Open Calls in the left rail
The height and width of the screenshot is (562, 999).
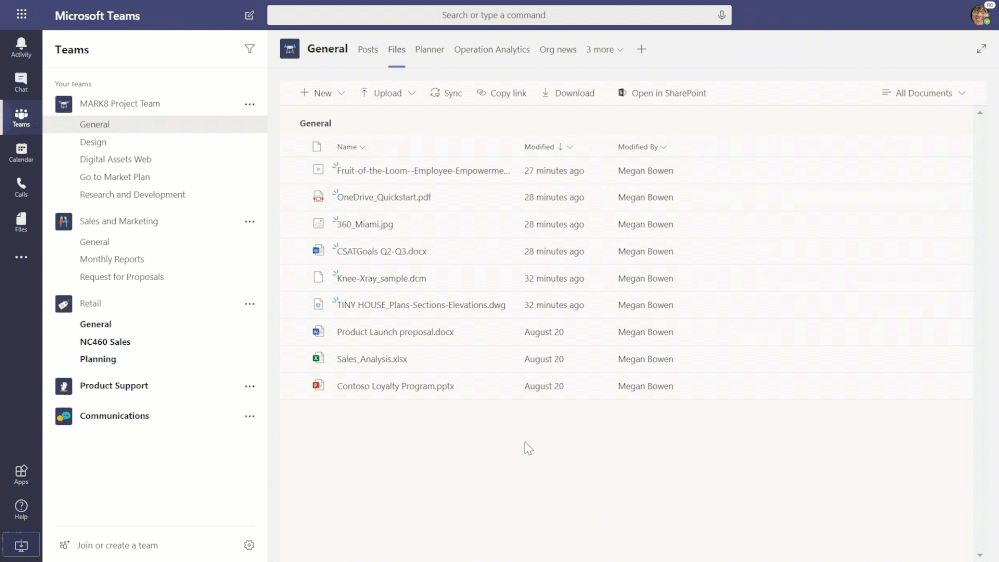[x=21, y=187]
